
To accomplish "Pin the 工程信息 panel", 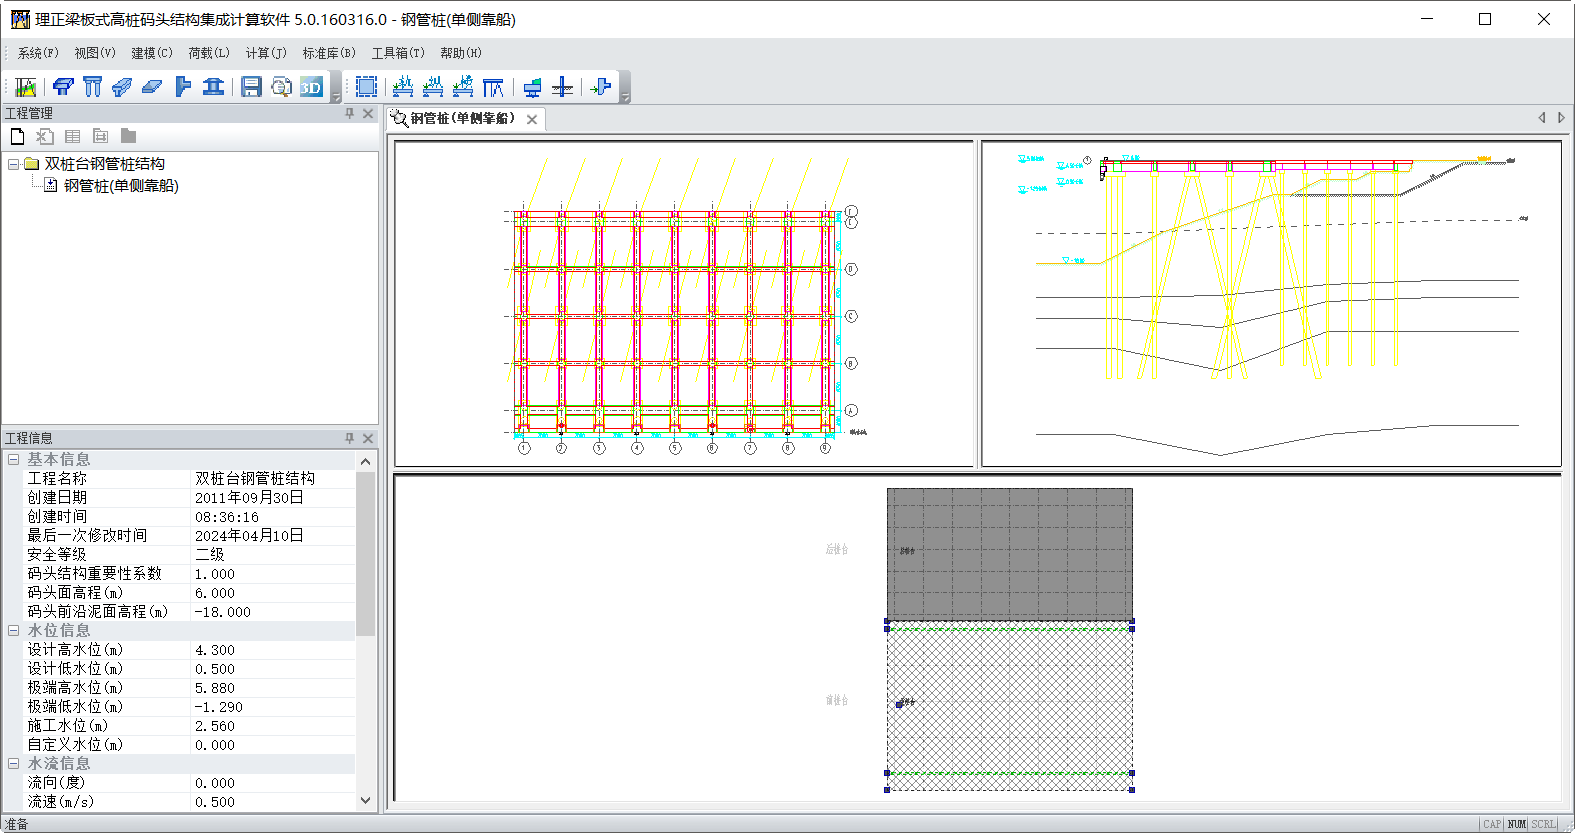I will point(349,438).
